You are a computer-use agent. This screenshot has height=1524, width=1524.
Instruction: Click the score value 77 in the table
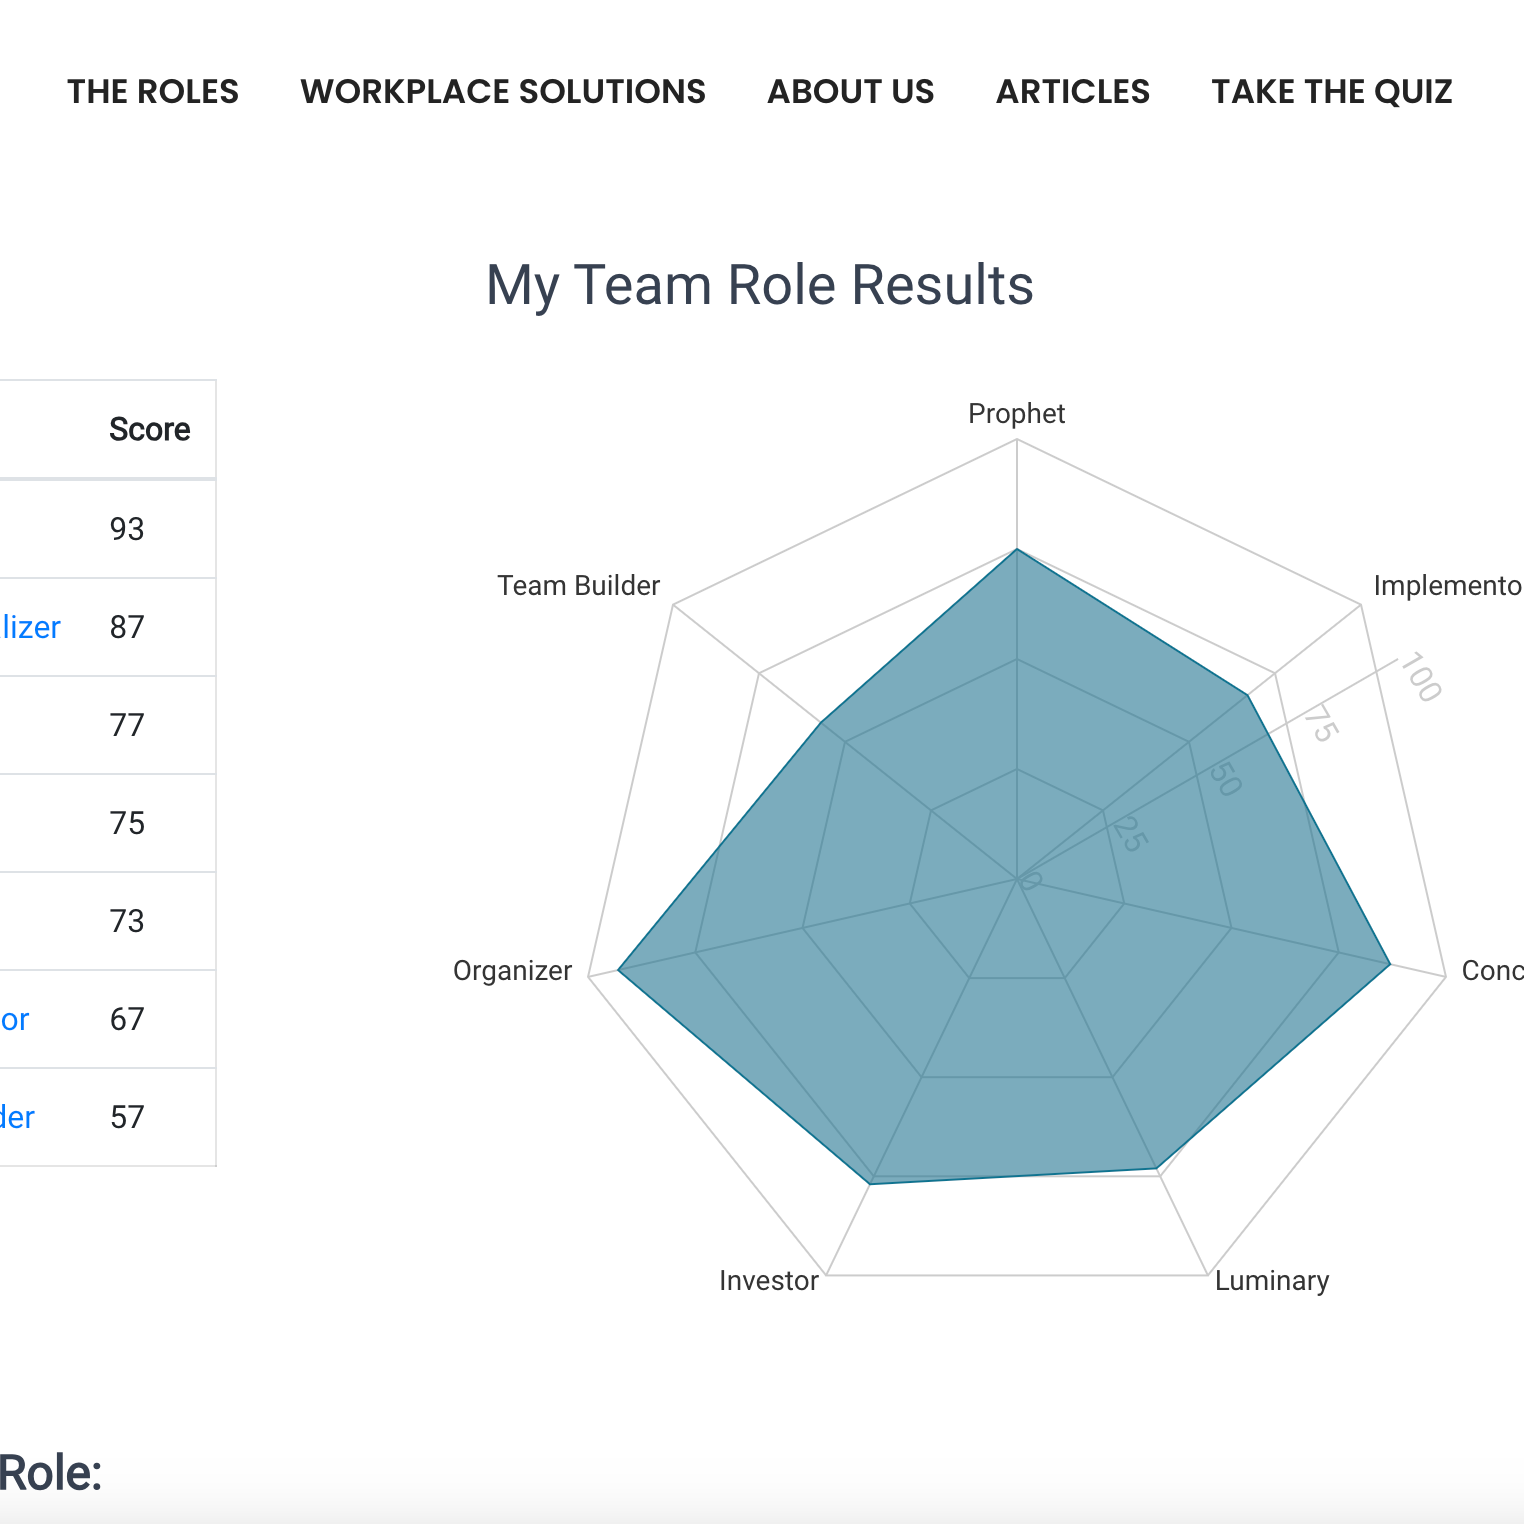point(127,725)
